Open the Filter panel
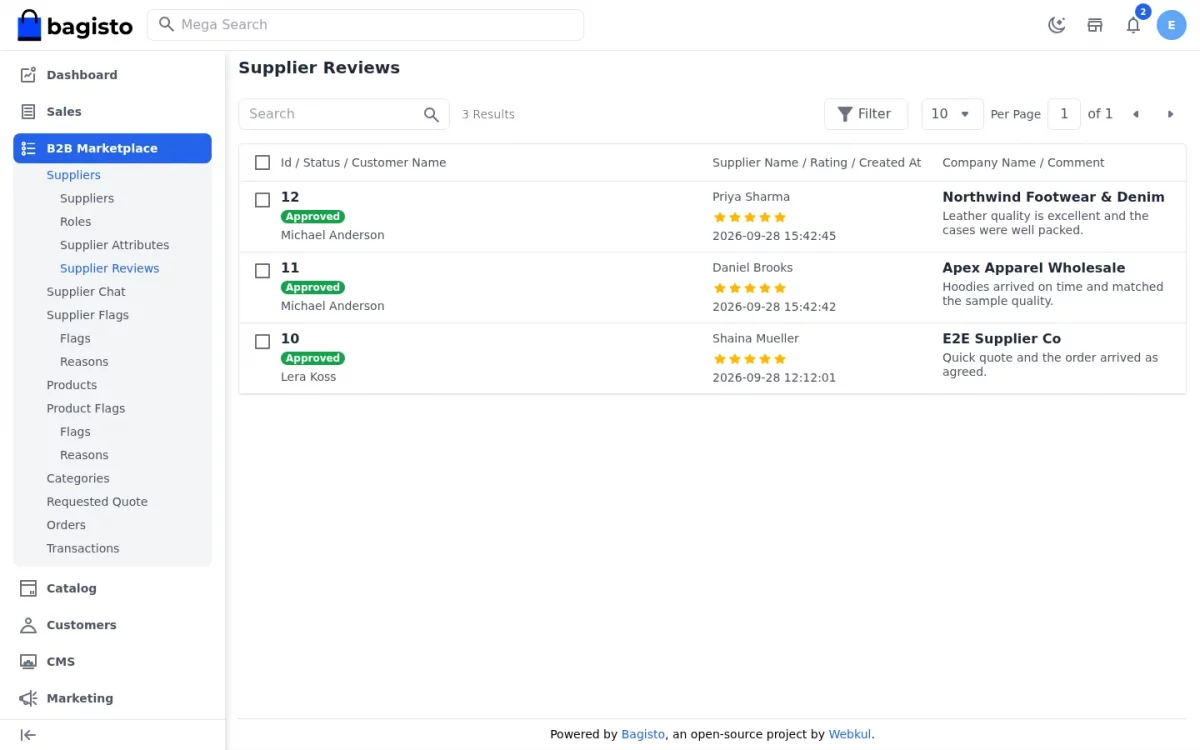The height and width of the screenshot is (750, 1200). [865, 114]
